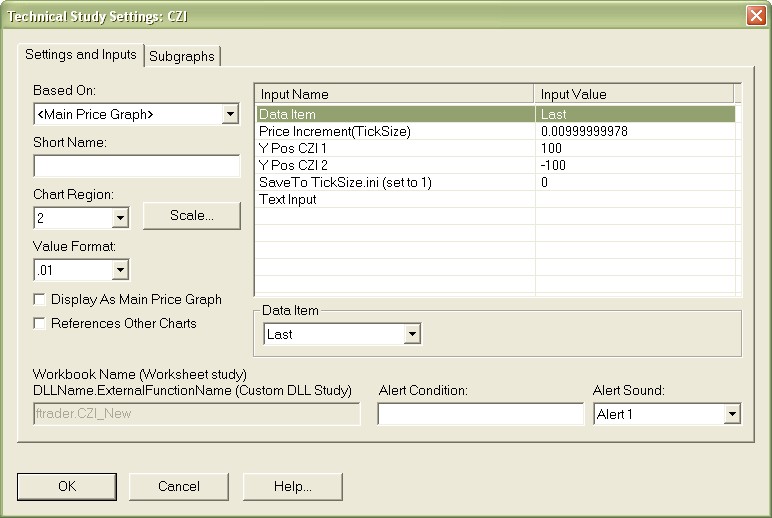
Task: Close the Technical Study Settings dialog
Action: [755, 15]
